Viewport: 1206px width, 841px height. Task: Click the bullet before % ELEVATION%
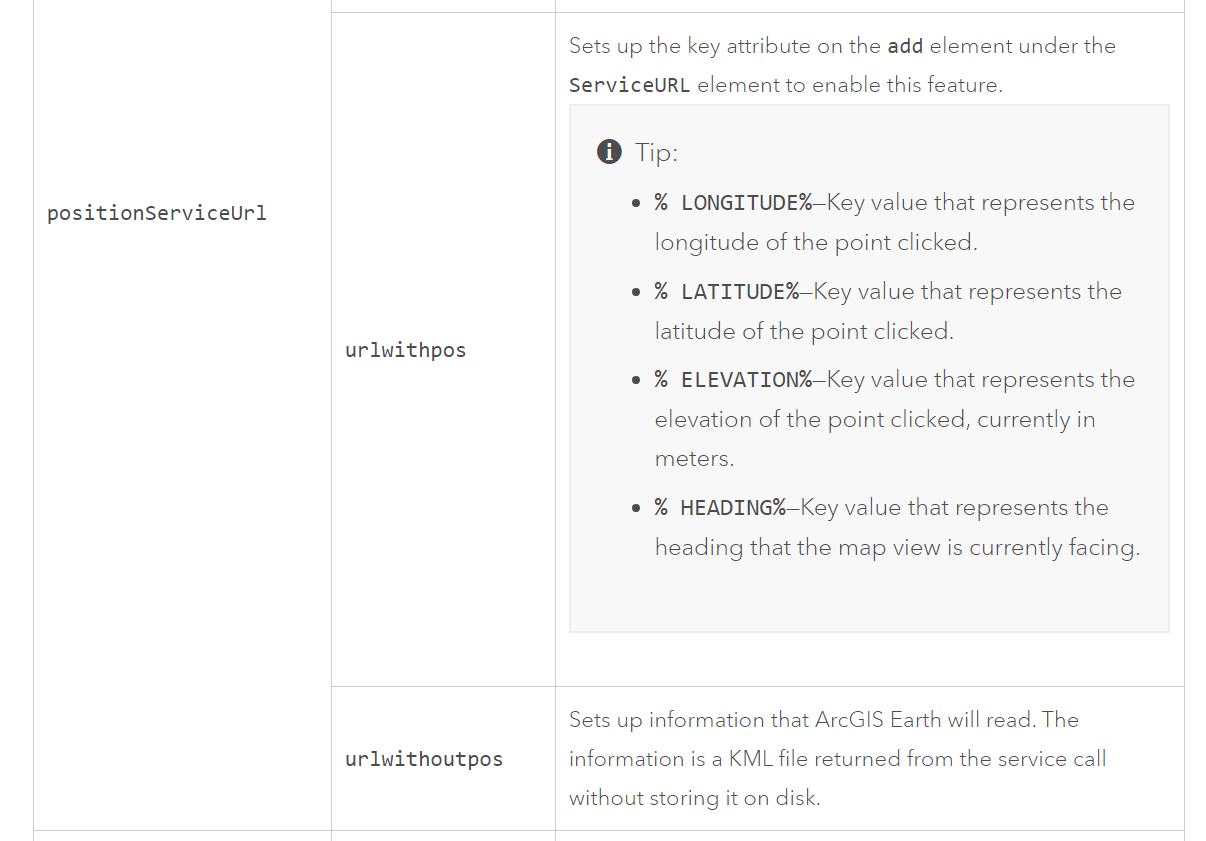pyautogui.click(x=636, y=381)
